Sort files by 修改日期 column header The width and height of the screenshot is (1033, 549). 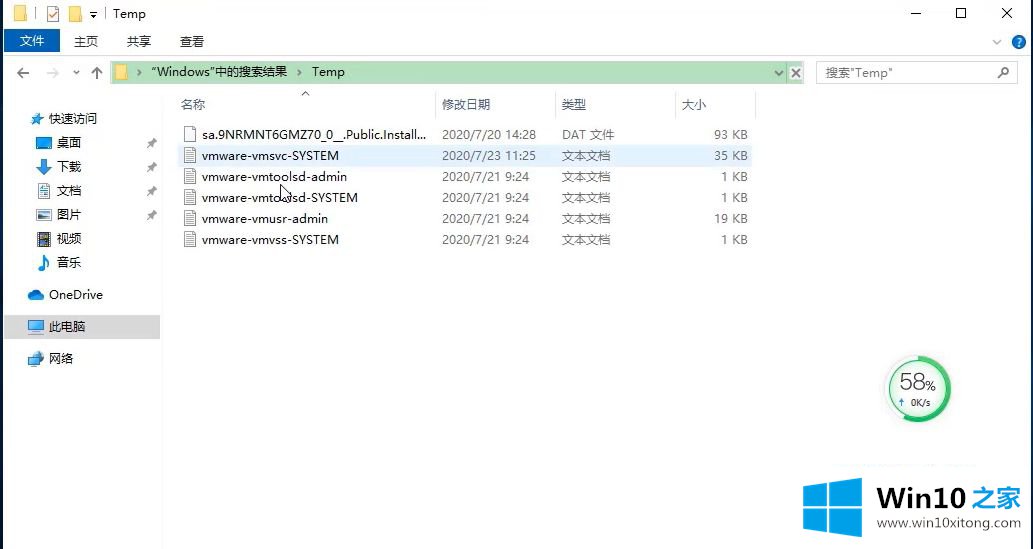pyautogui.click(x=466, y=104)
